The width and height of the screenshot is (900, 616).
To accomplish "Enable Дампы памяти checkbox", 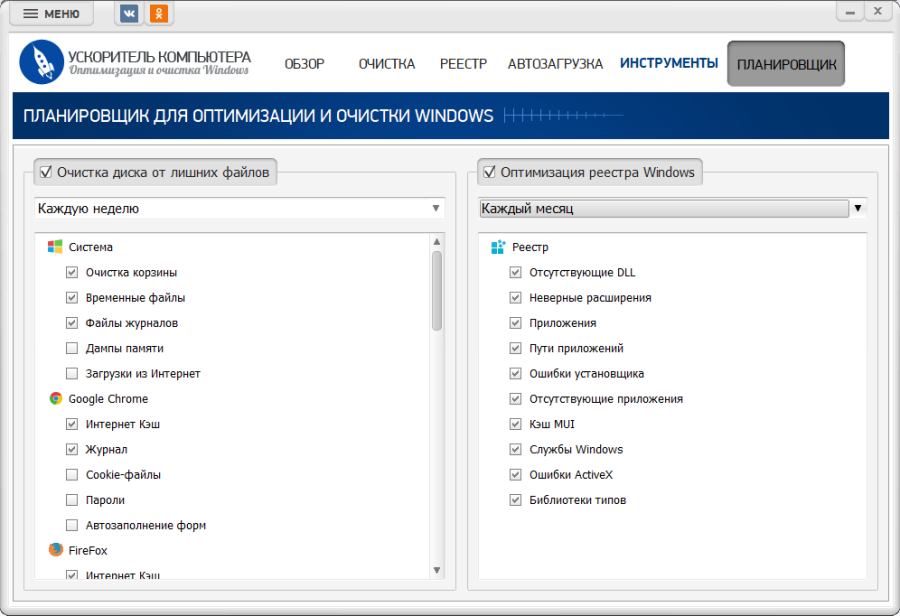I will pos(72,348).
